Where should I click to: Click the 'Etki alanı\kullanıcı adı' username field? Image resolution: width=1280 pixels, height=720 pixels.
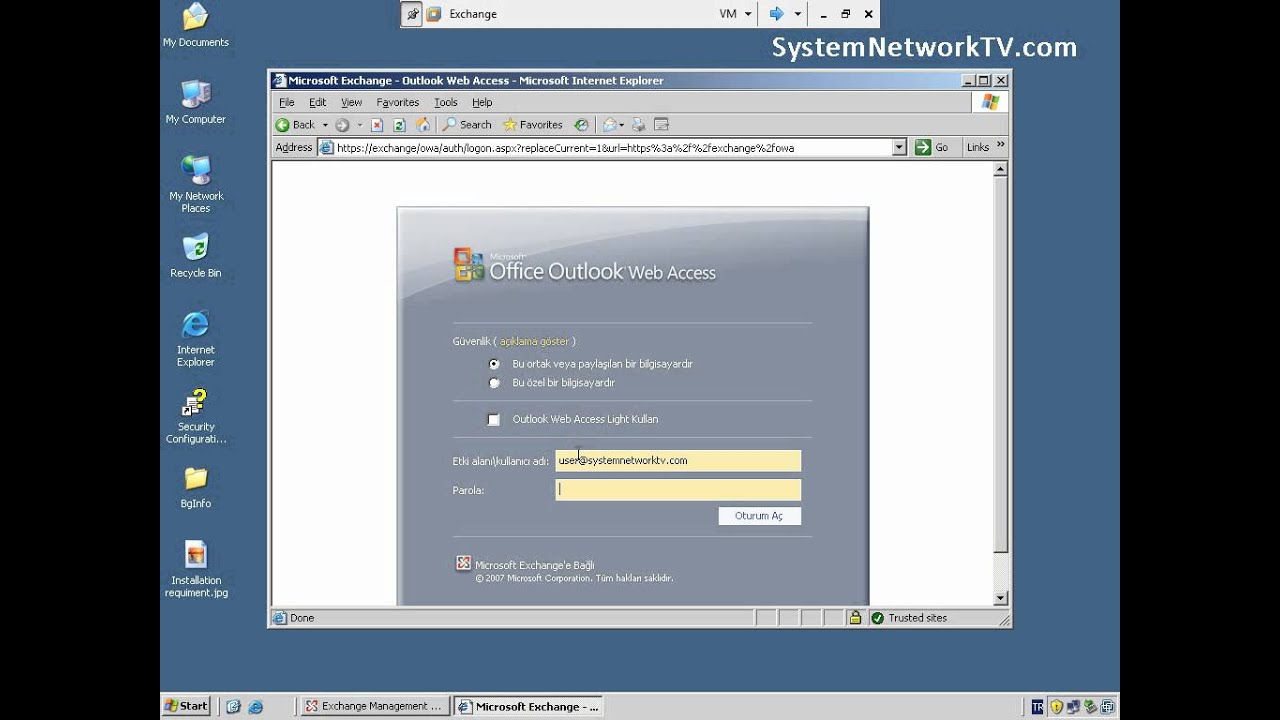(x=678, y=461)
